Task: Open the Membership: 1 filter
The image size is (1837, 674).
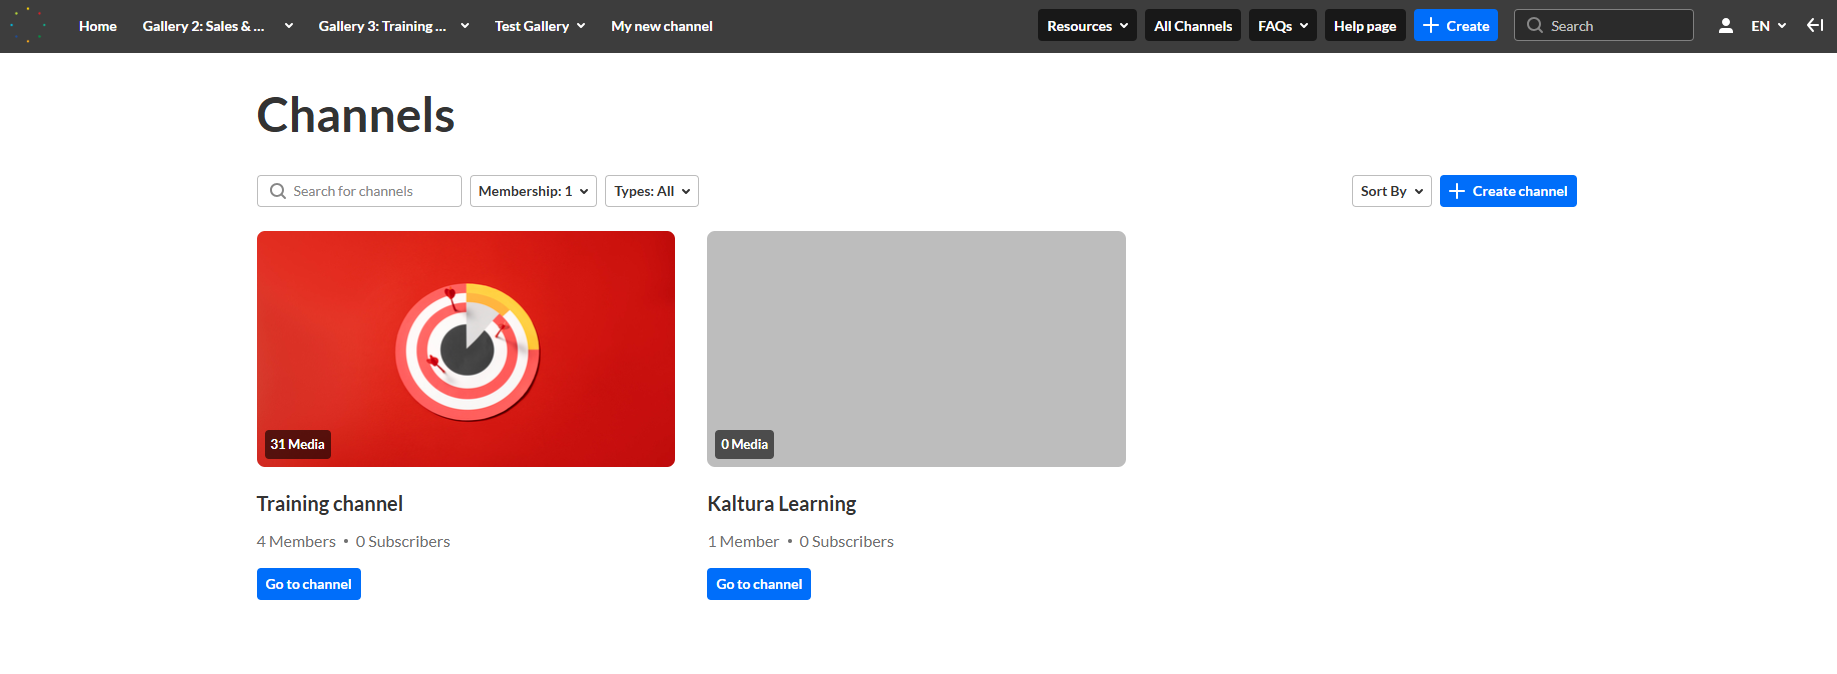Action: pos(533,191)
